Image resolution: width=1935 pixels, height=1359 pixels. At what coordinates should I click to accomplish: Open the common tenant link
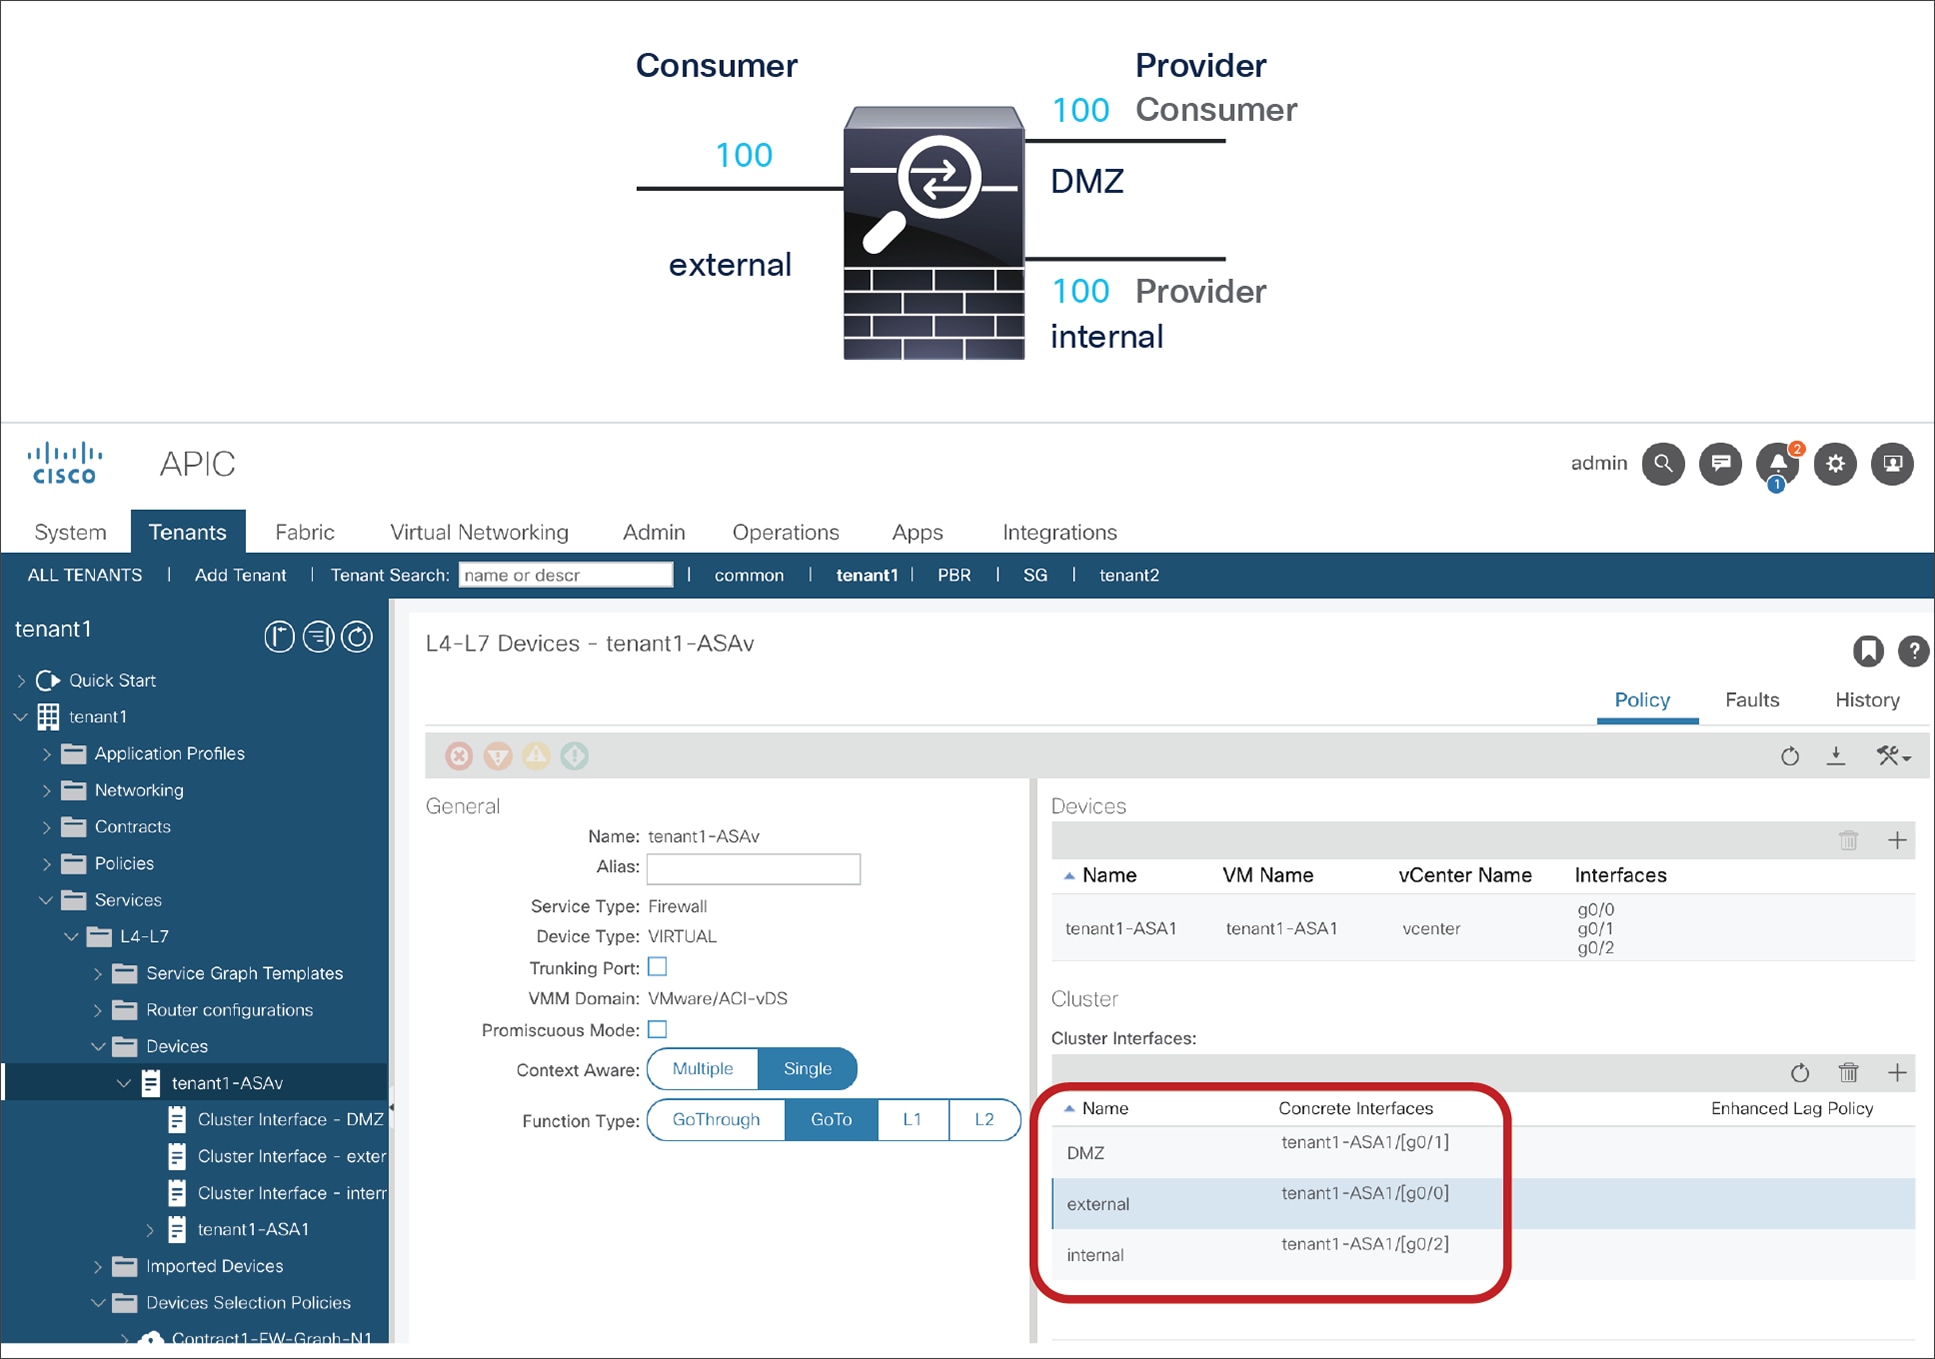(749, 575)
